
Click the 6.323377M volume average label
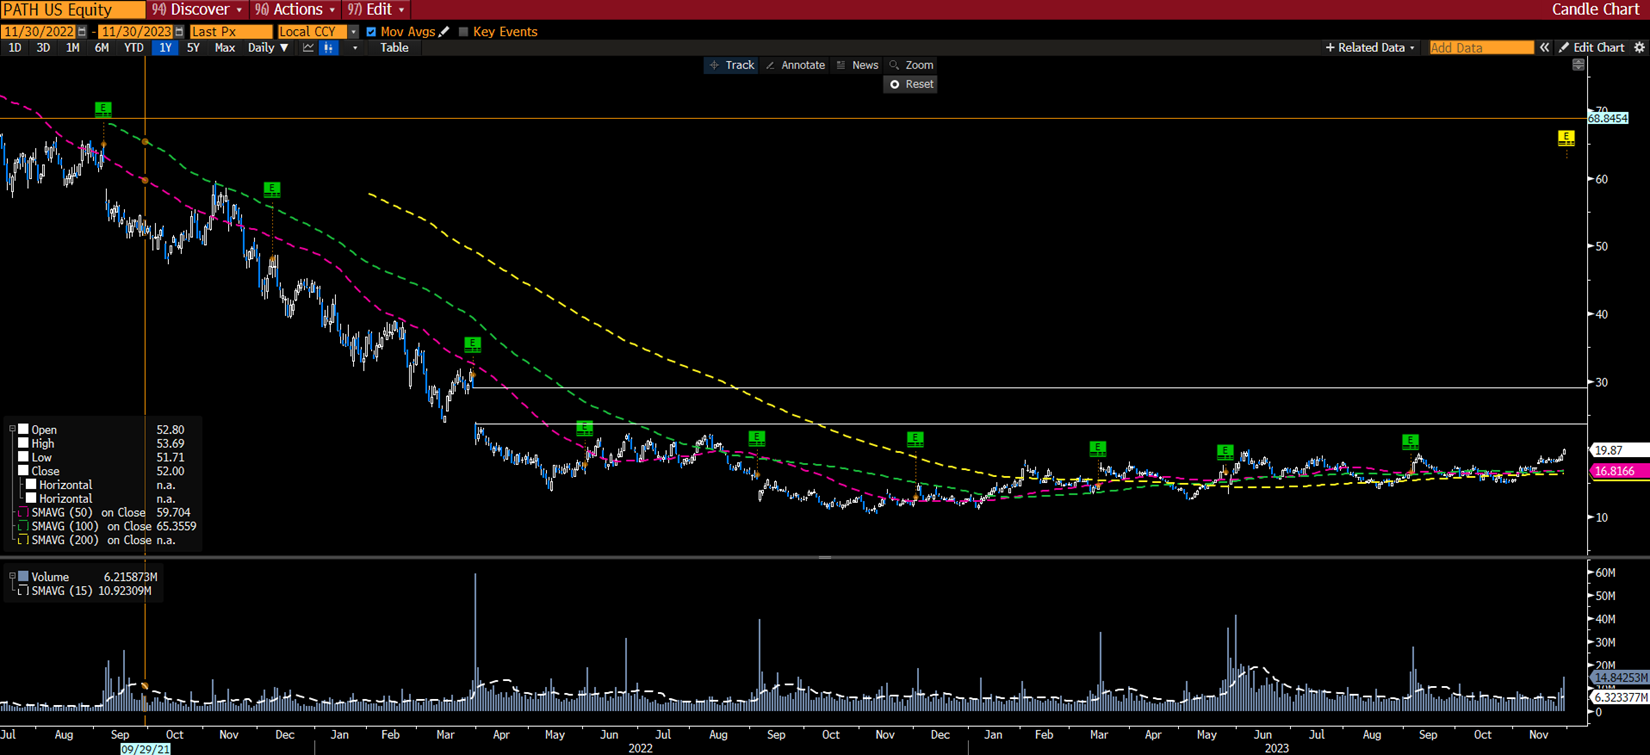pos(1619,698)
